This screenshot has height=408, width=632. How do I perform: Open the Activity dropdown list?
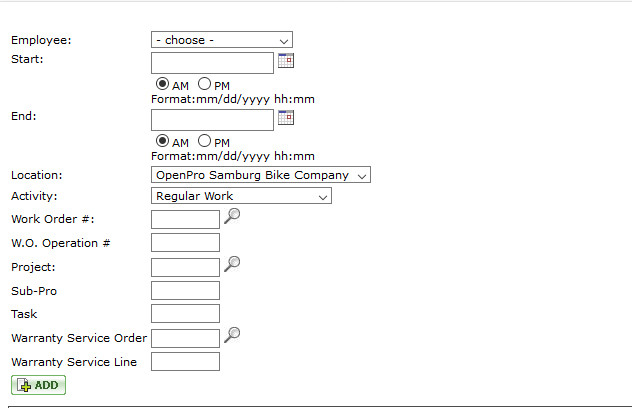point(240,196)
